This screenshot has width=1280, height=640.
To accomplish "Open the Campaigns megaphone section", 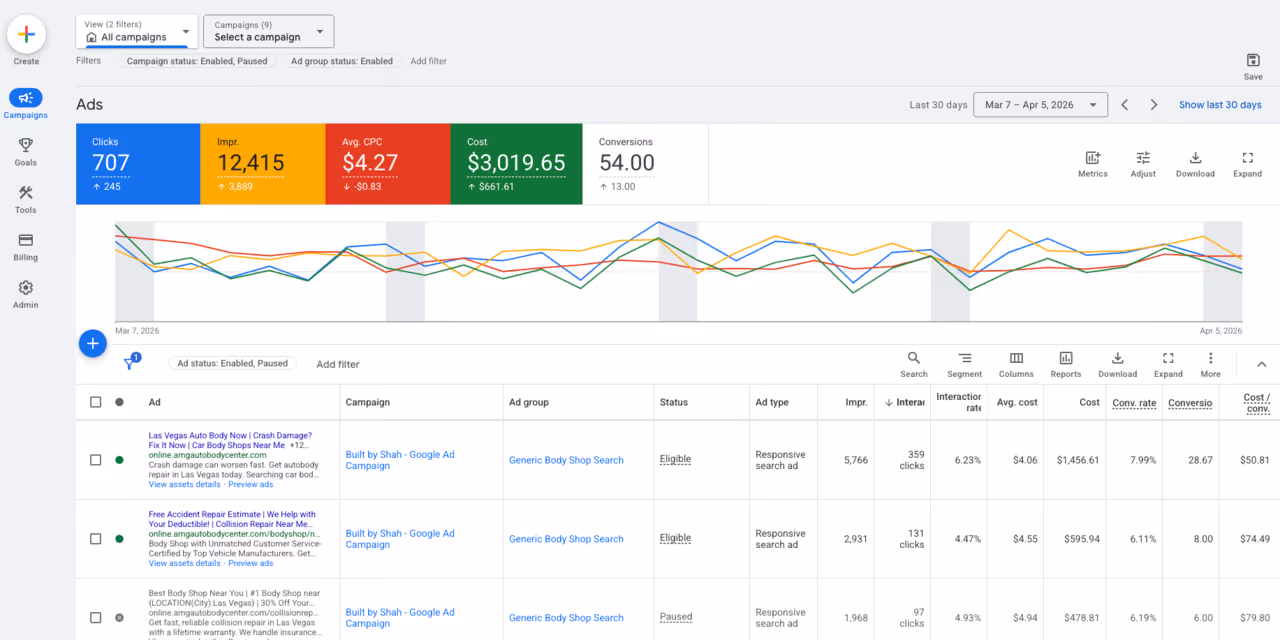I will pos(26,104).
